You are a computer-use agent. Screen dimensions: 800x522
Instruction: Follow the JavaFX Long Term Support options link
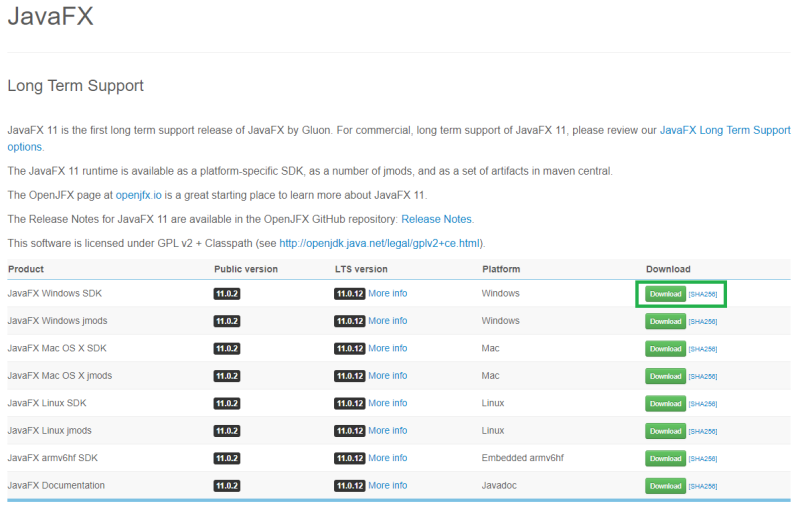[725, 130]
